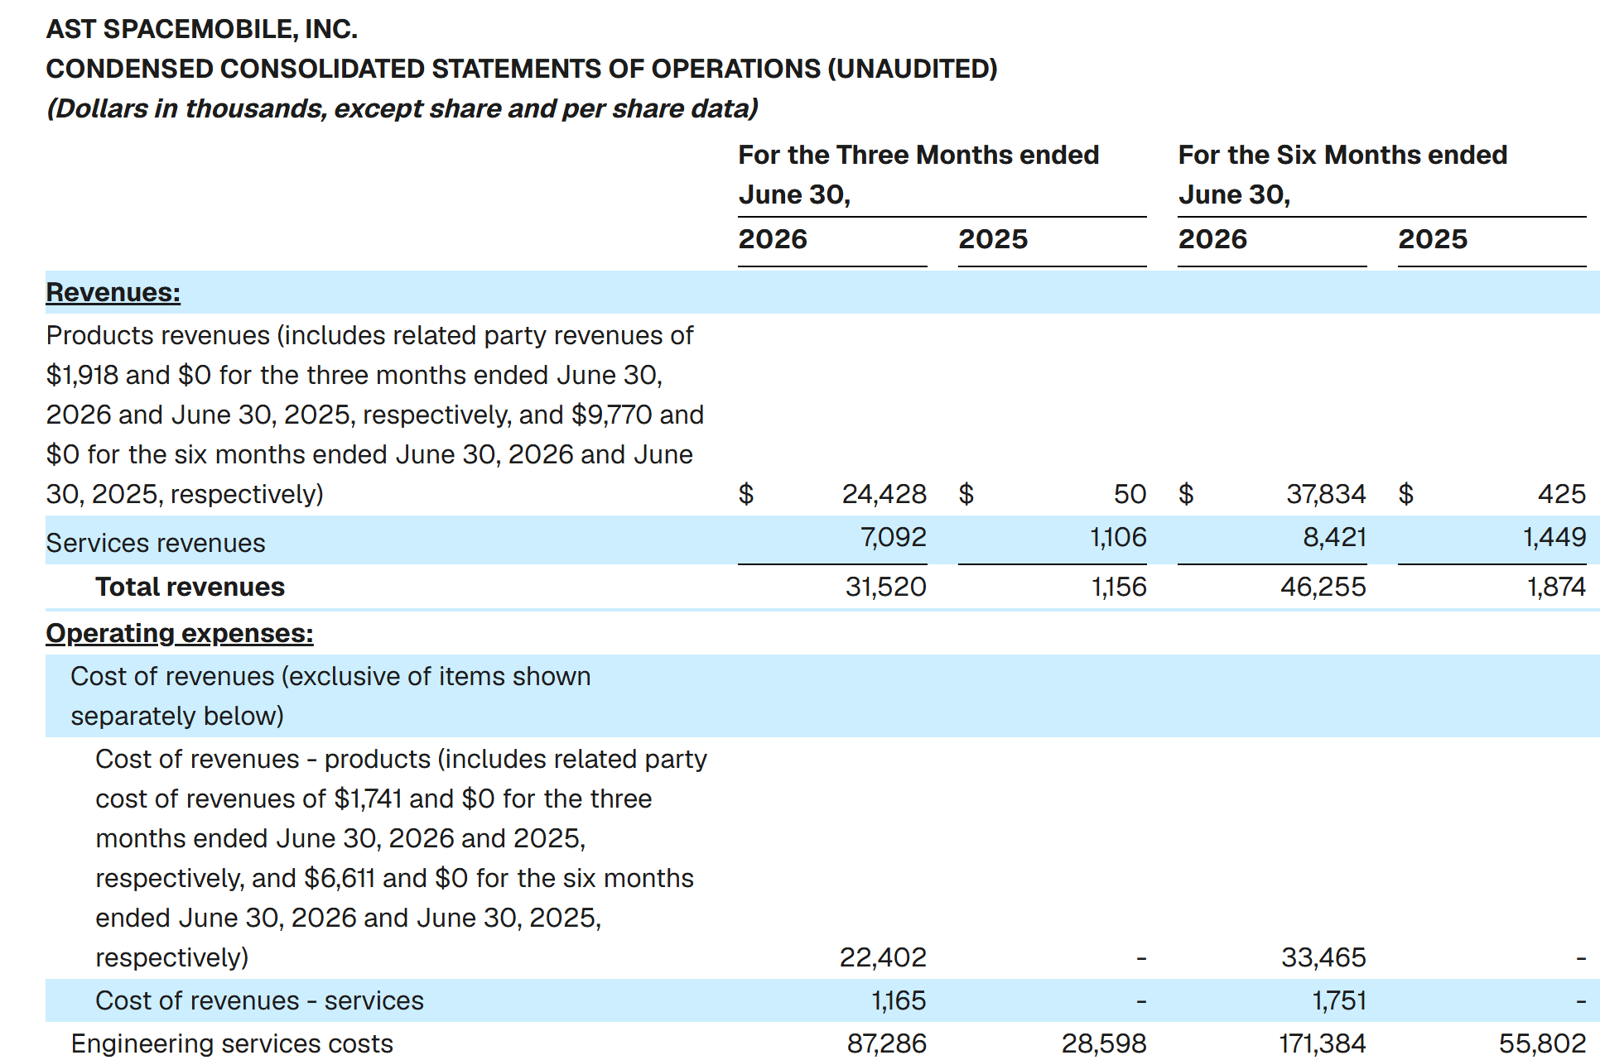Select cost of products value 33,465
1600x1060 pixels.
point(1324,958)
